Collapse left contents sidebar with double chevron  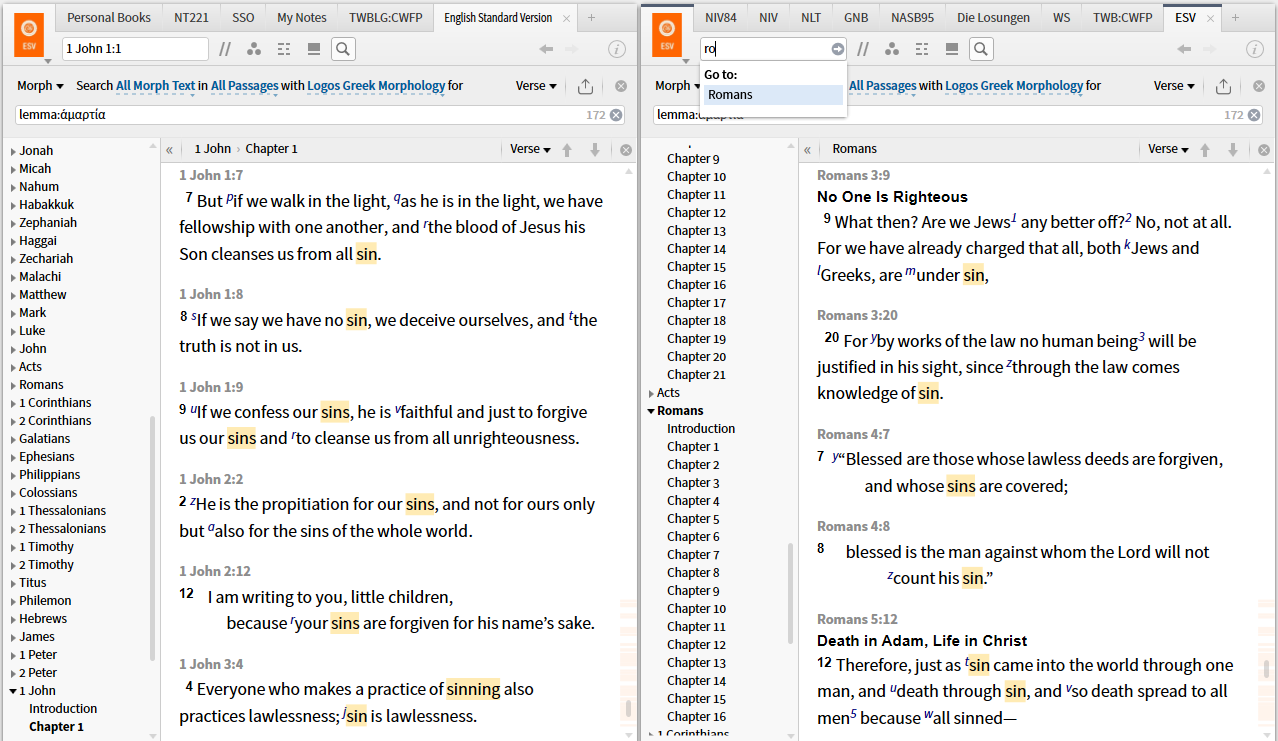click(170, 149)
